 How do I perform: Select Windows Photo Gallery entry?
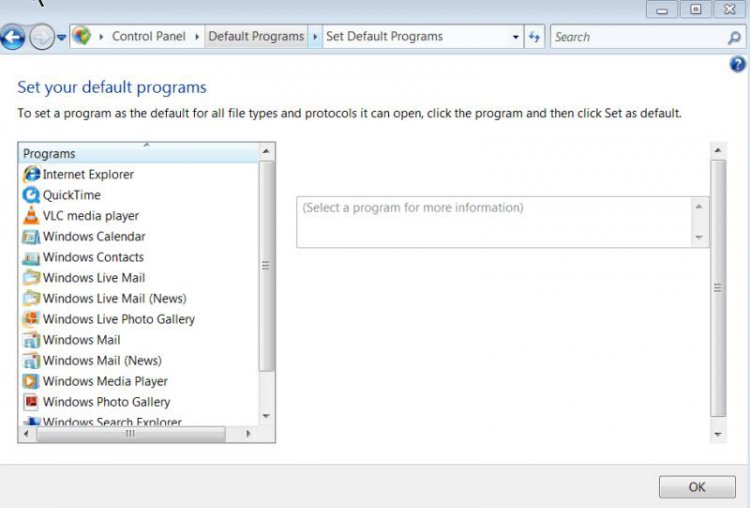pyautogui.click(x=107, y=402)
